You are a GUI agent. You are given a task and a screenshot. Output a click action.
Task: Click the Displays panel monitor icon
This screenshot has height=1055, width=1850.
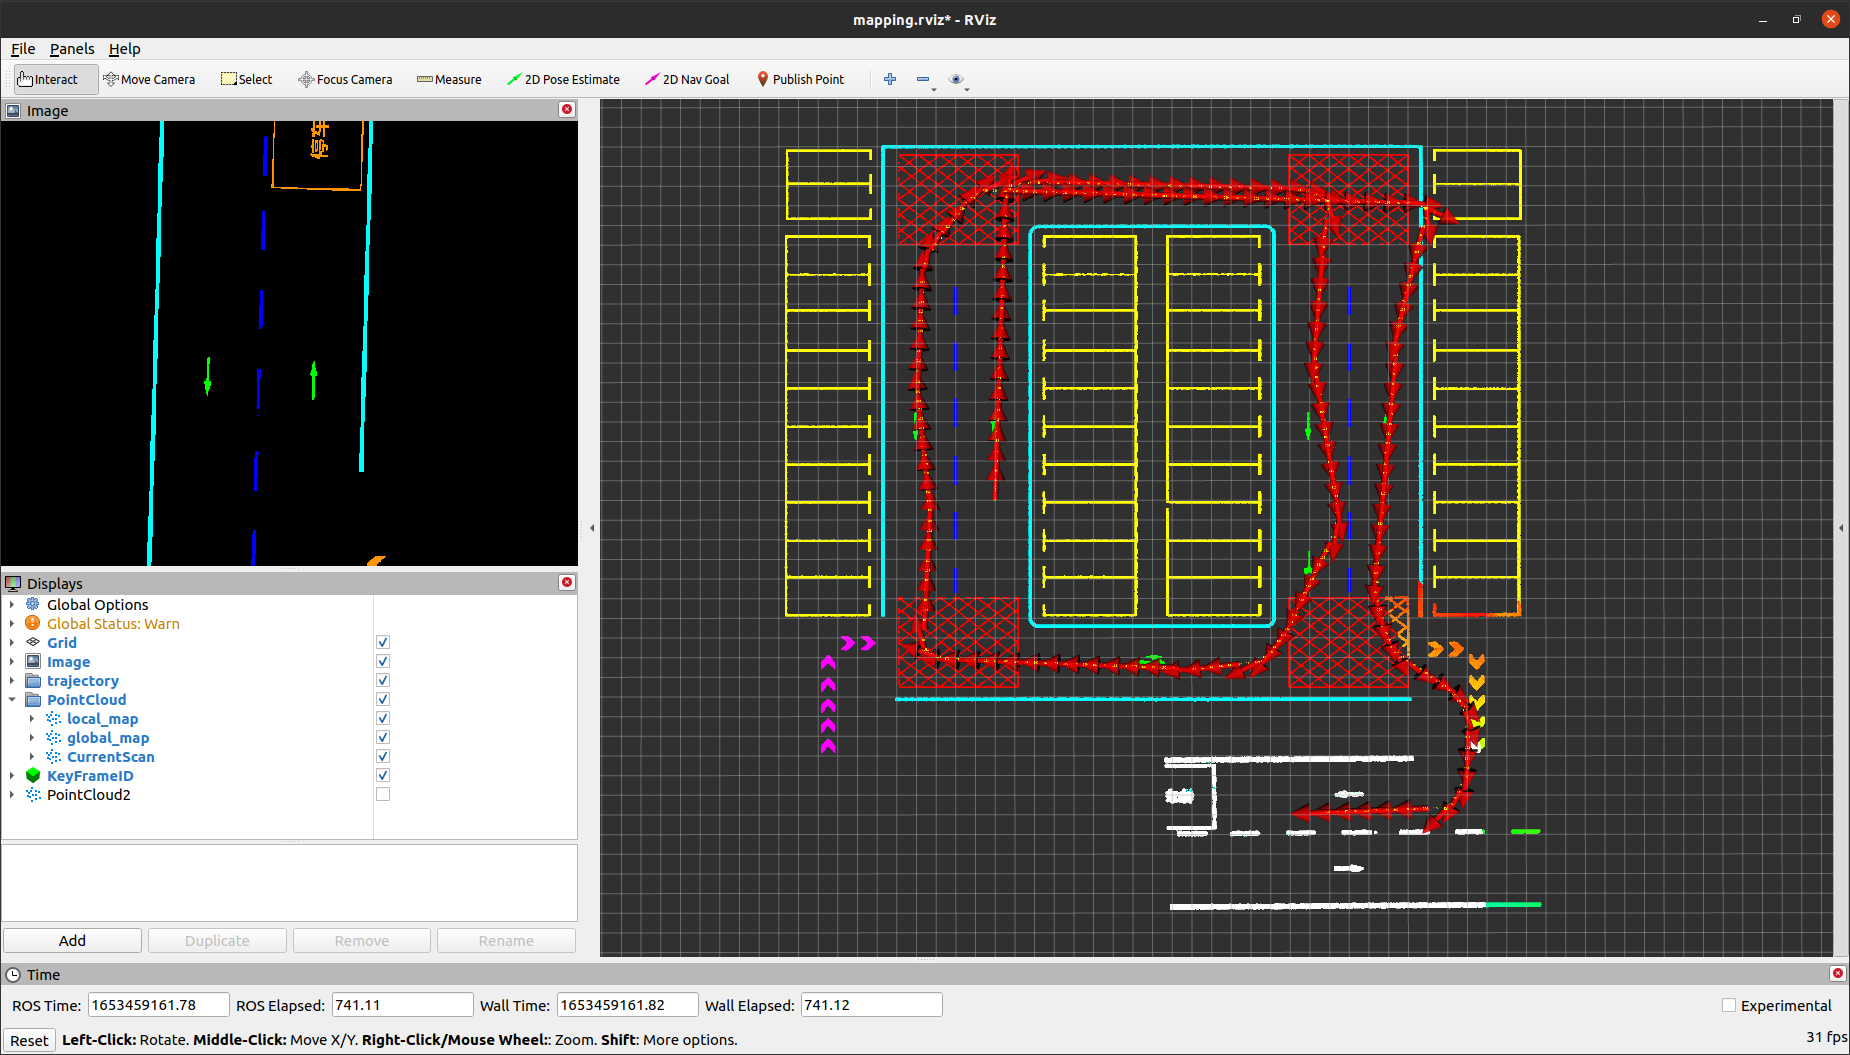point(13,583)
